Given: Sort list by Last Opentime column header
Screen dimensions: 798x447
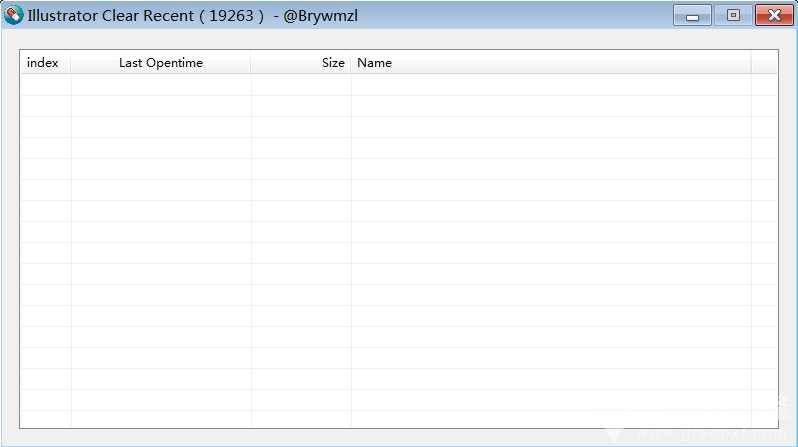Looking at the screenshot, I should 160,63.
